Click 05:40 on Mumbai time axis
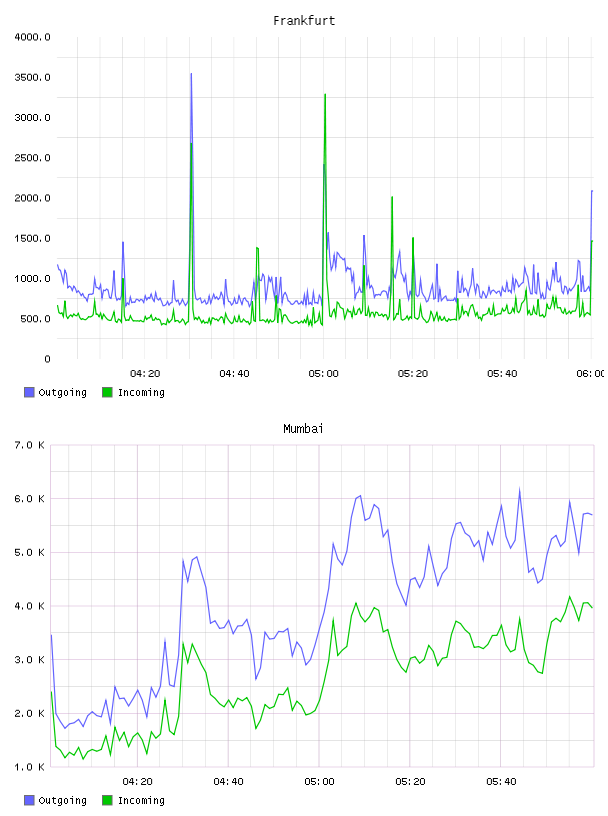The width and height of the screenshot is (608, 816). point(501,782)
